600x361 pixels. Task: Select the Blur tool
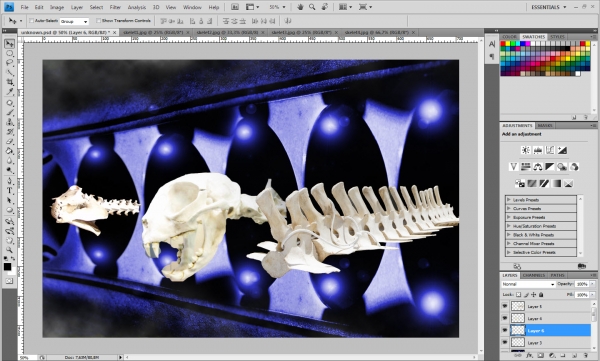click(10, 161)
